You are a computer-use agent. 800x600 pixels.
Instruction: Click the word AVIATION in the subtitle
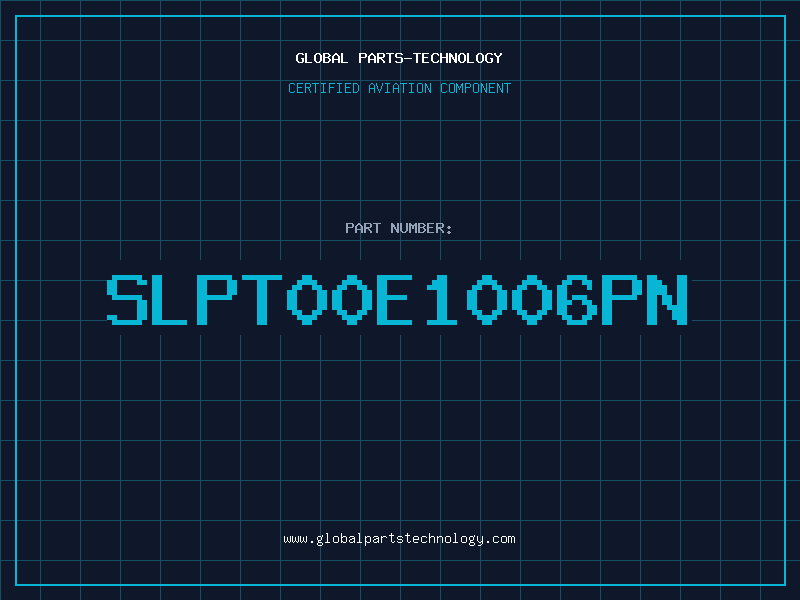coord(400,88)
